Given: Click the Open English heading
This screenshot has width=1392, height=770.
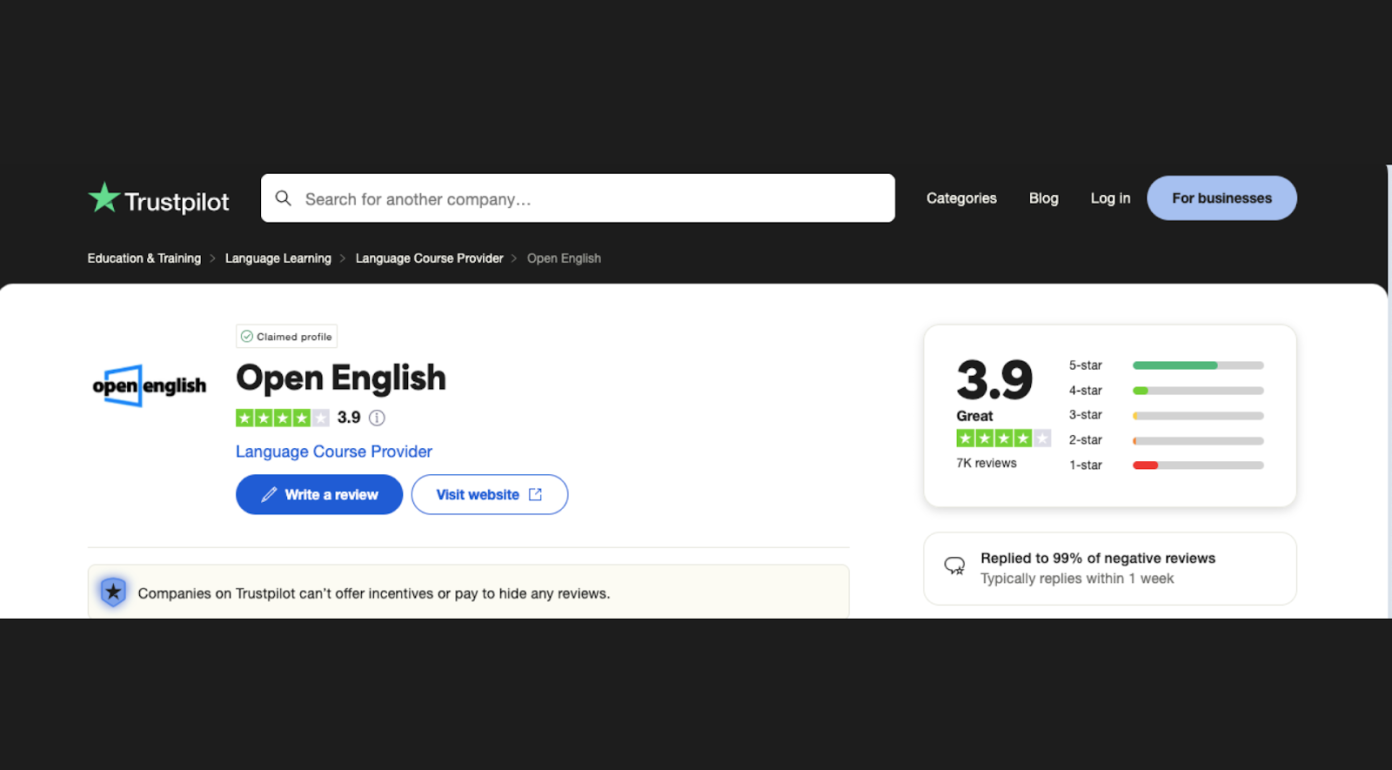Looking at the screenshot, I should pyautogui.click(x=341, y=378).
